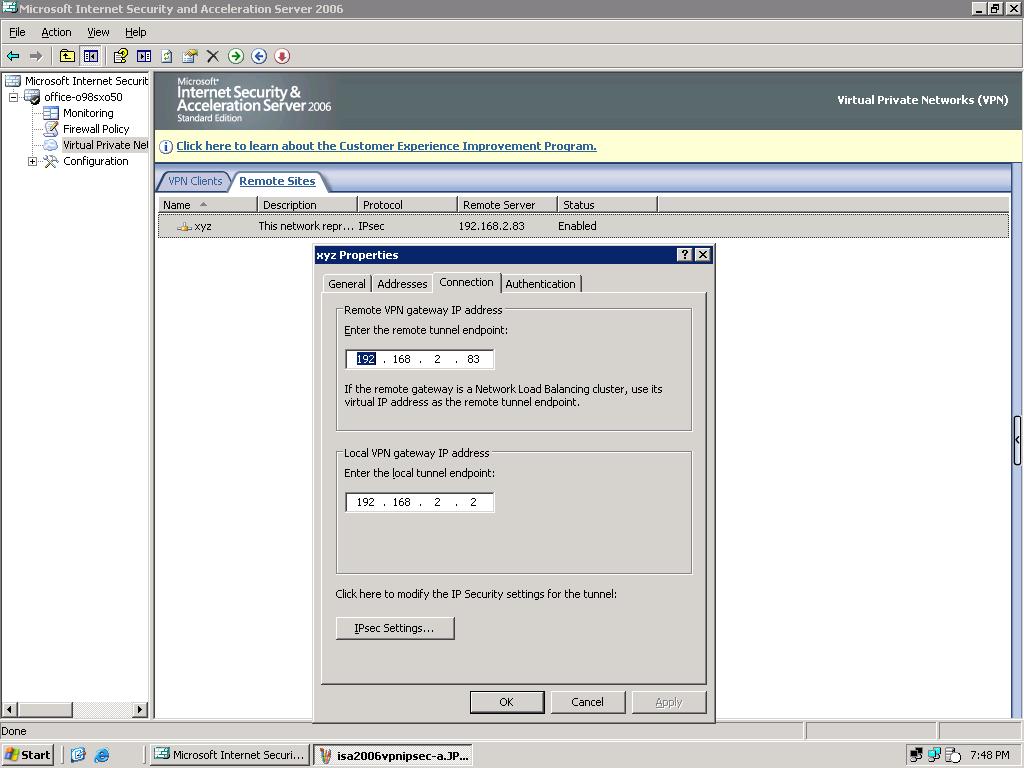Click the IPsec Settings... button

coord(394,628)
